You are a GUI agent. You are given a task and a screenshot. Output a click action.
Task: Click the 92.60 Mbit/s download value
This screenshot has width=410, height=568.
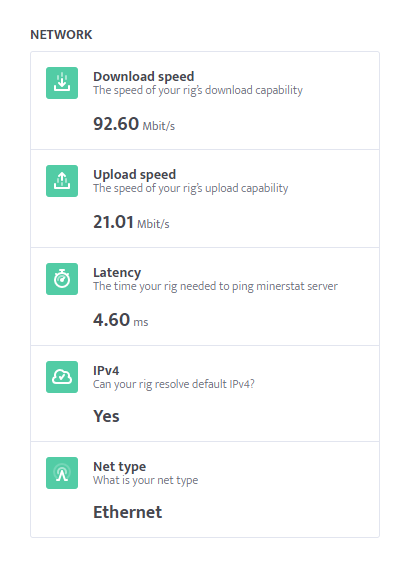point(134,124)
